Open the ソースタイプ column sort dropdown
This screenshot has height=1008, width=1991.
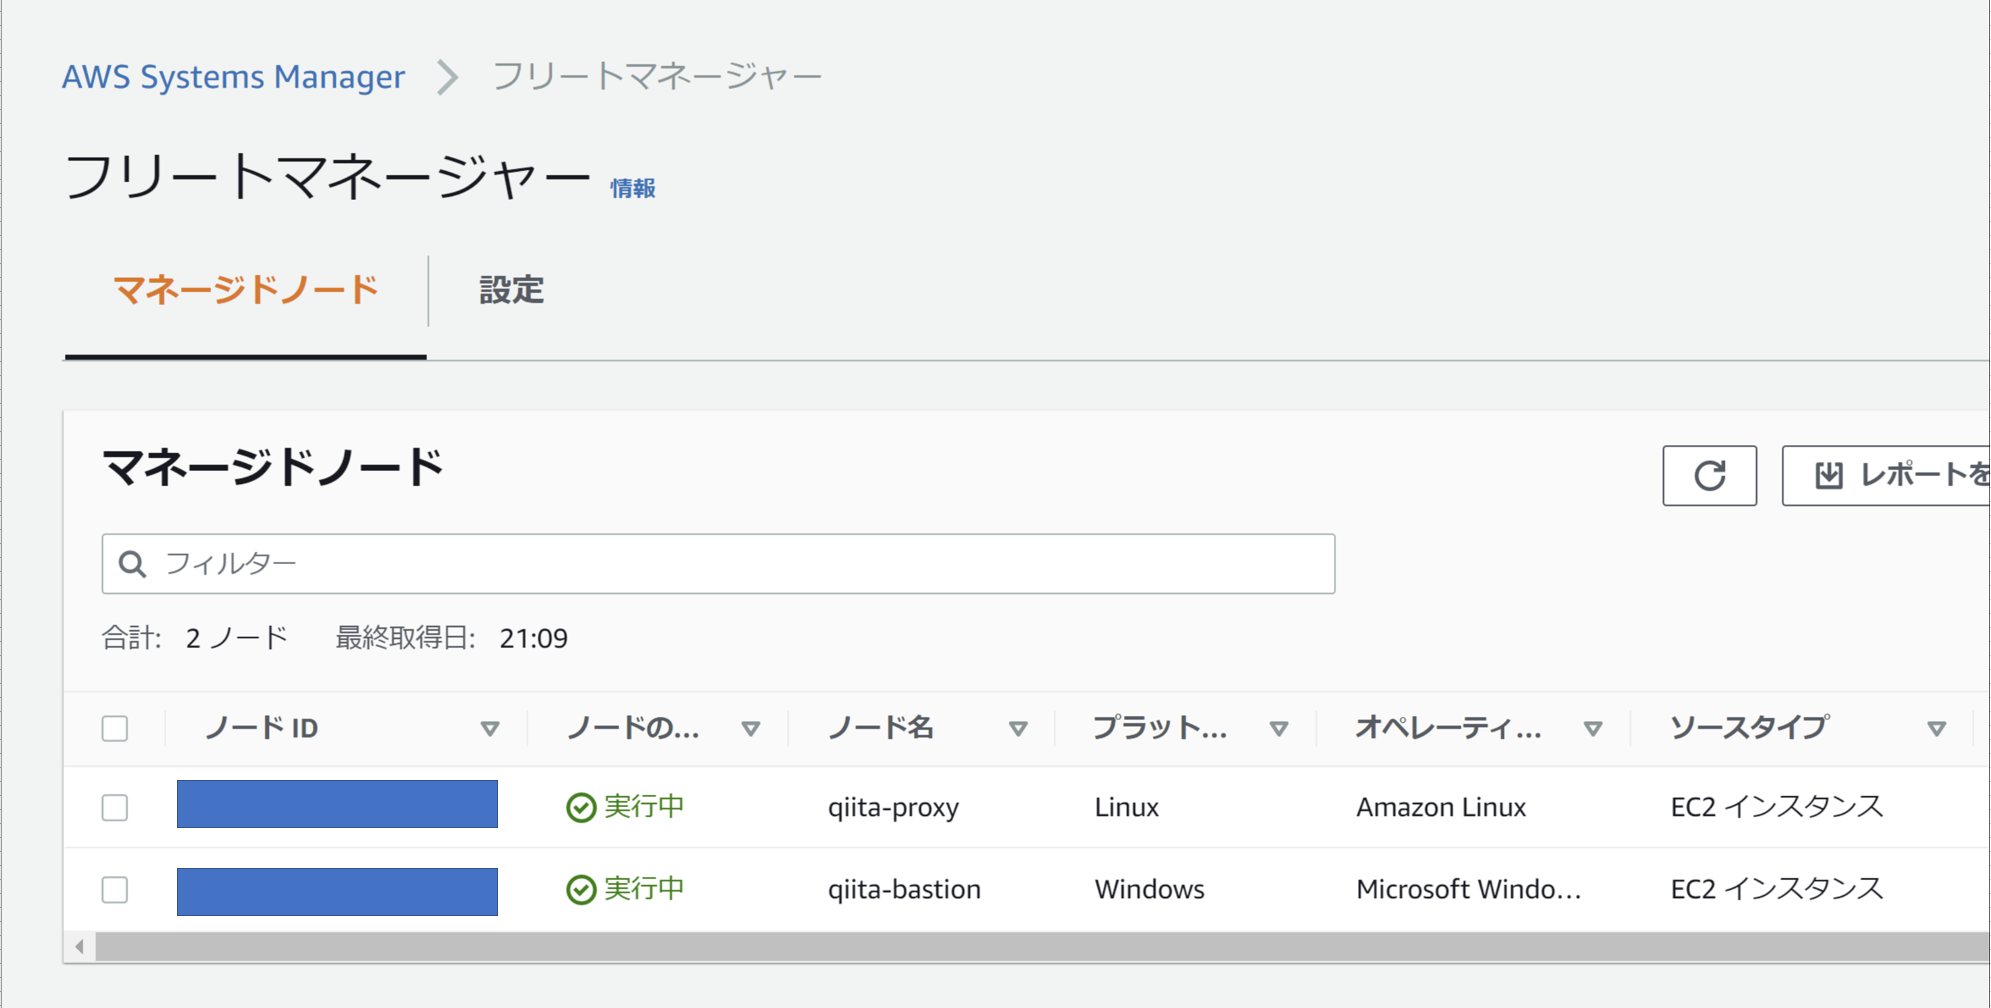click(x=1936, y=729)
